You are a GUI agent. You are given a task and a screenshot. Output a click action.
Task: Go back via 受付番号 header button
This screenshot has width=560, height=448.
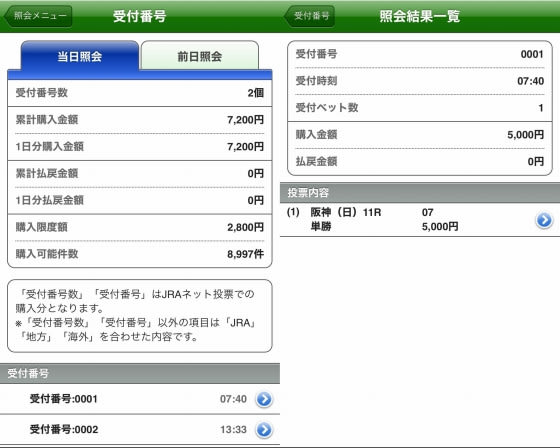click(x=309, y=16)
